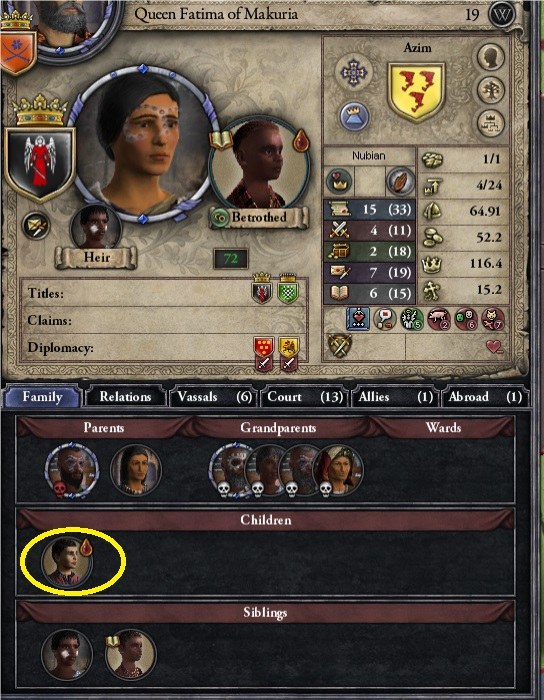Switch to the Allies tab
The height and width of the screenshot is (700, 544).
pyautogui.click(x=395, y=397)
